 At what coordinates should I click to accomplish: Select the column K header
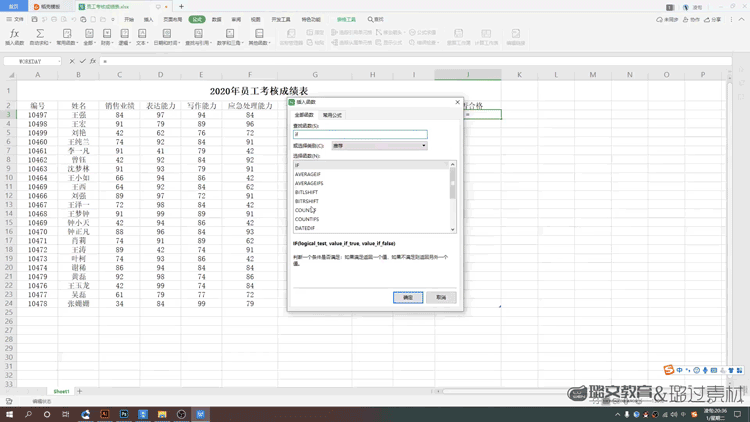519,75
